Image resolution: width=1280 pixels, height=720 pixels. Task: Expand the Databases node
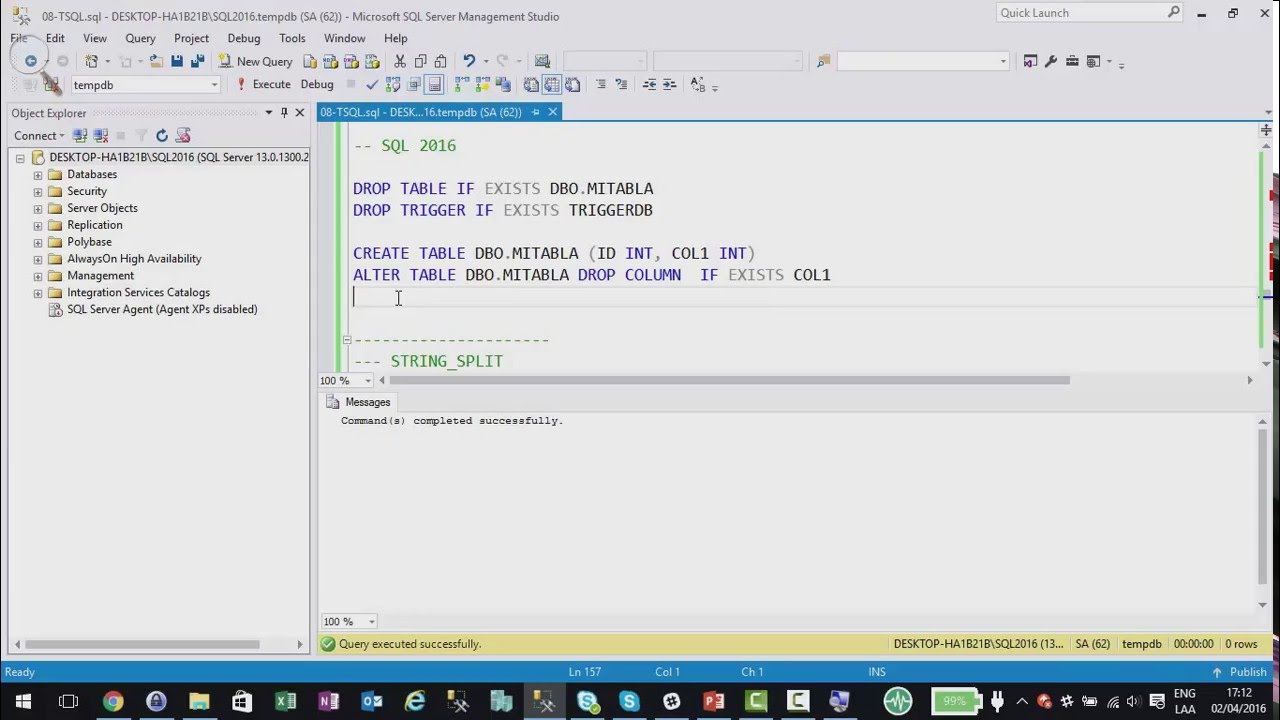[38, 175]
